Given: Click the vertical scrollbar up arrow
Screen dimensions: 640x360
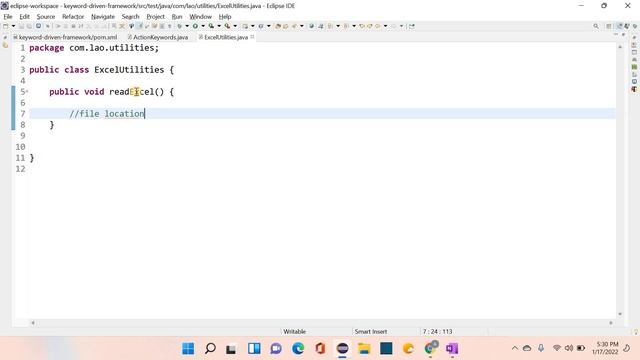Looking at the screenshot, I should 620,47.
